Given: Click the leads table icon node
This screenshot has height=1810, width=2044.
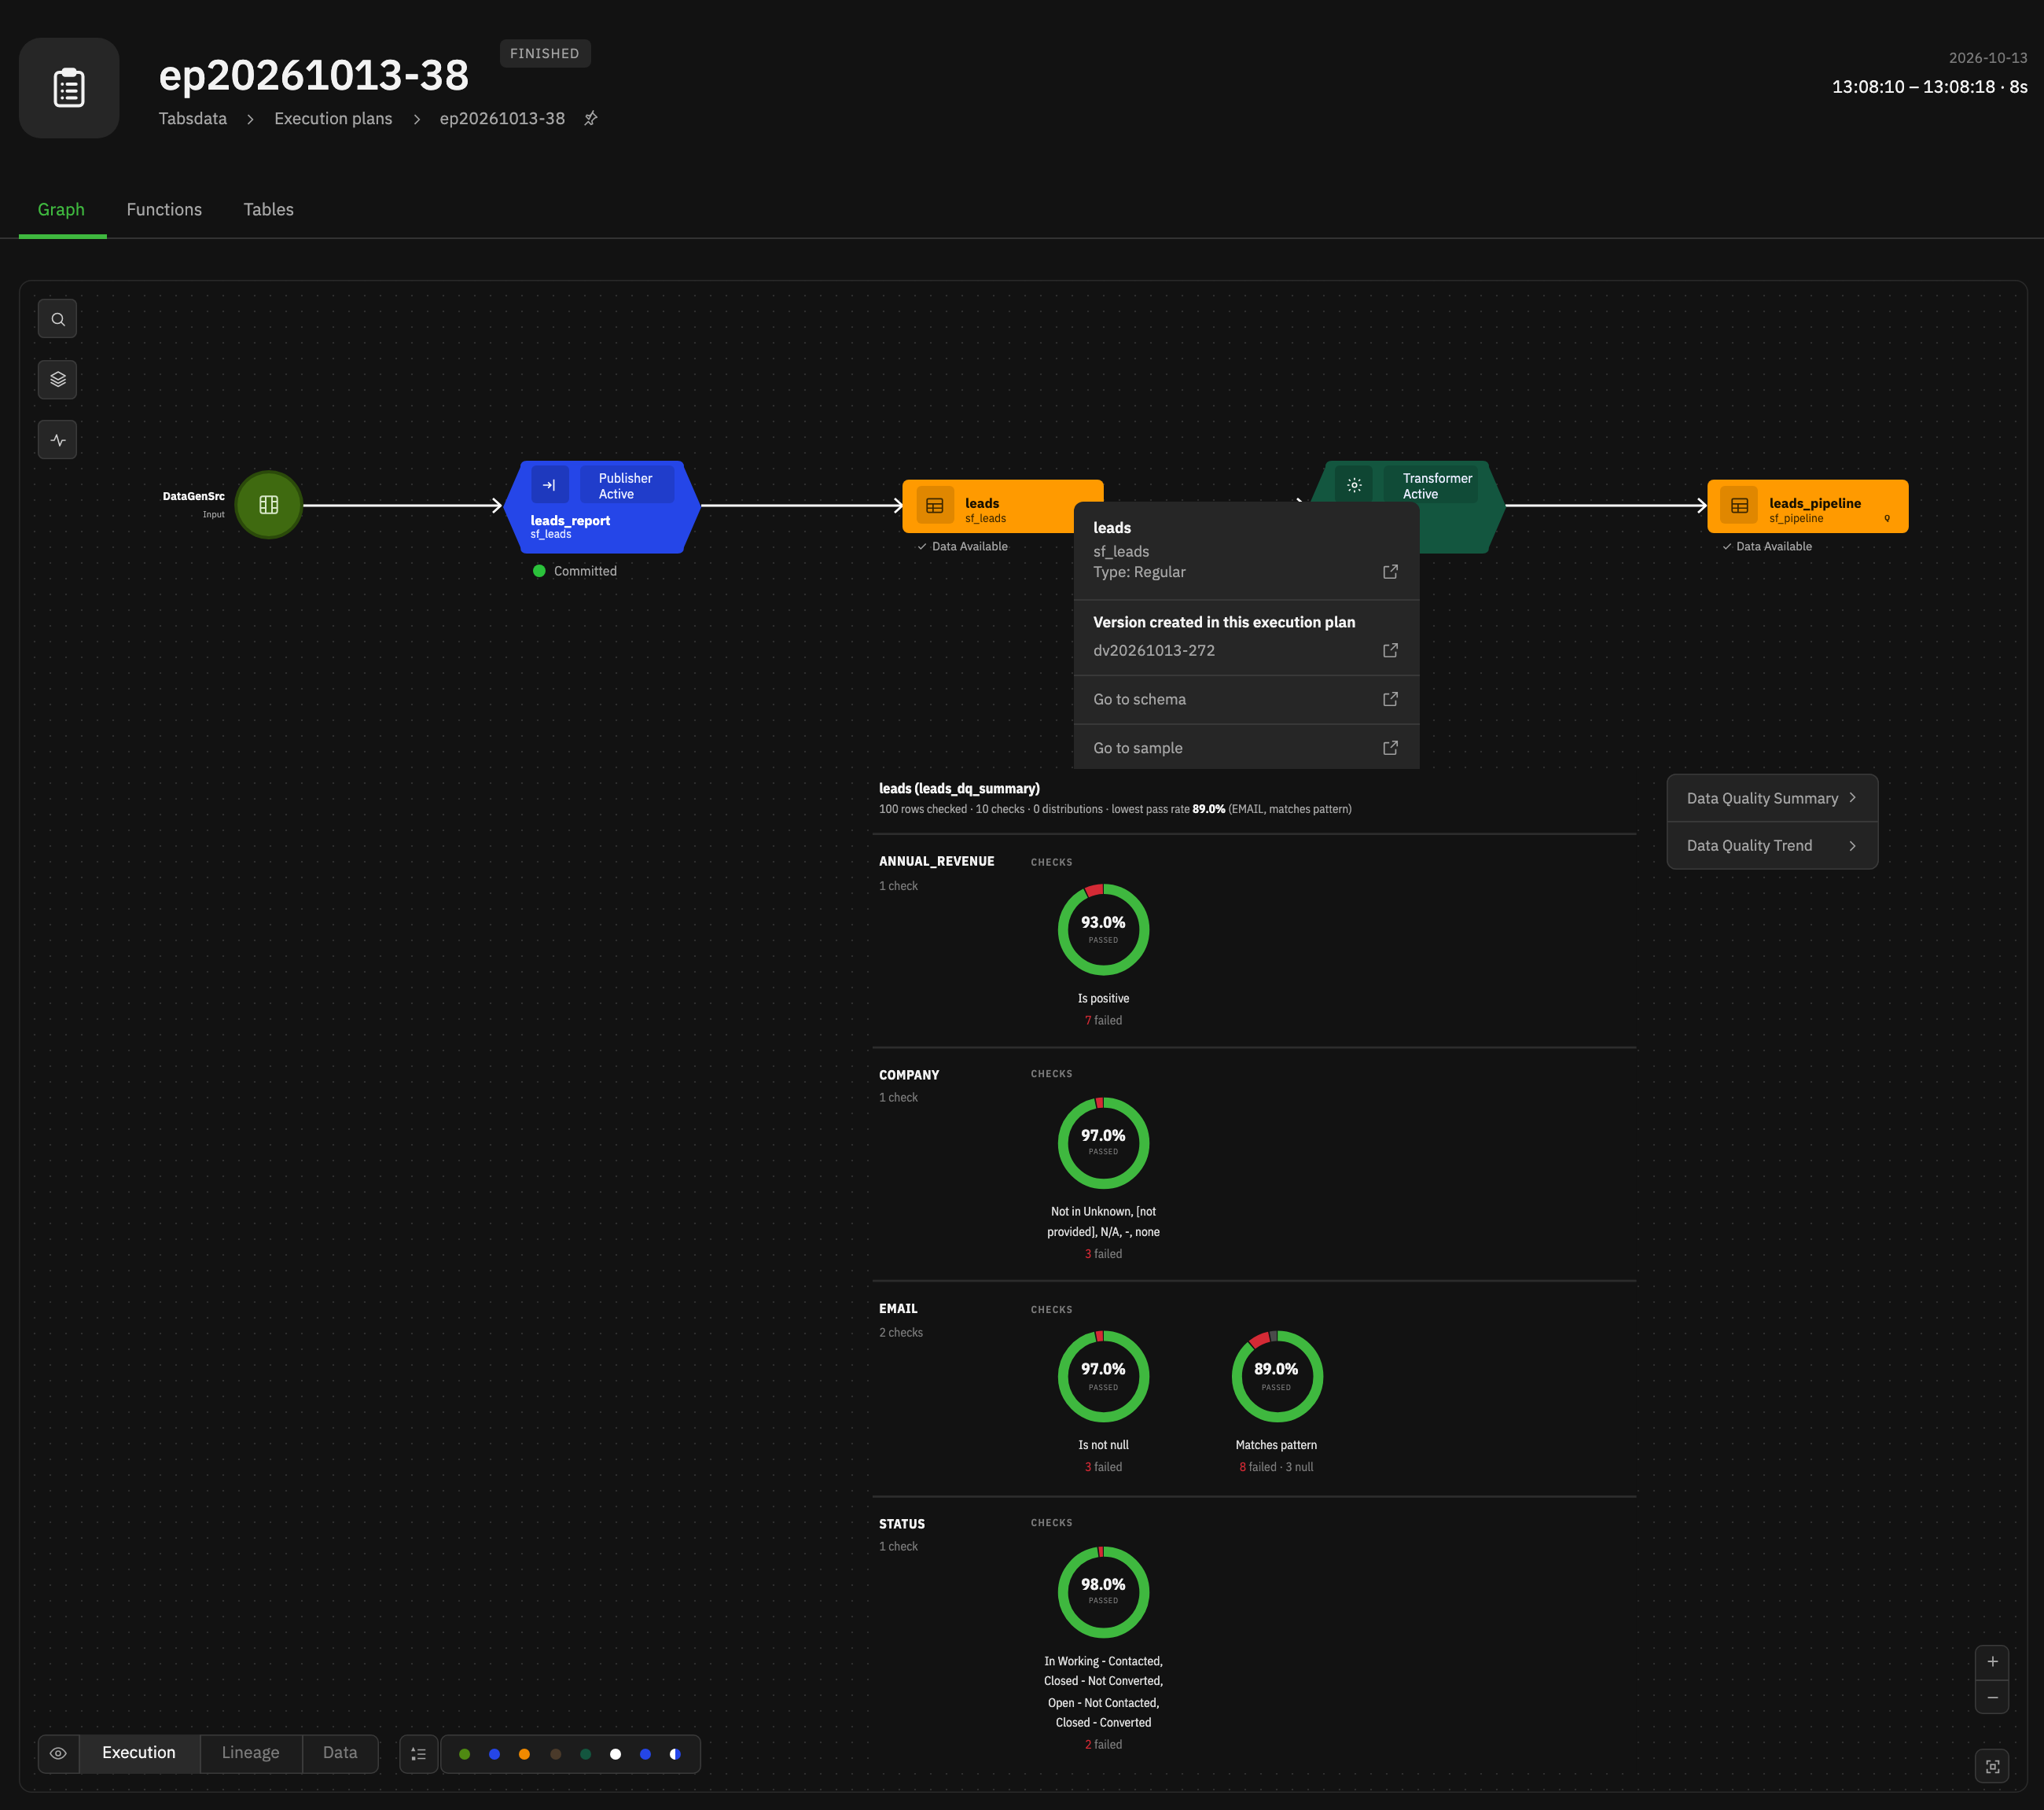Looking at the screenshot, I should click(934, 506).
